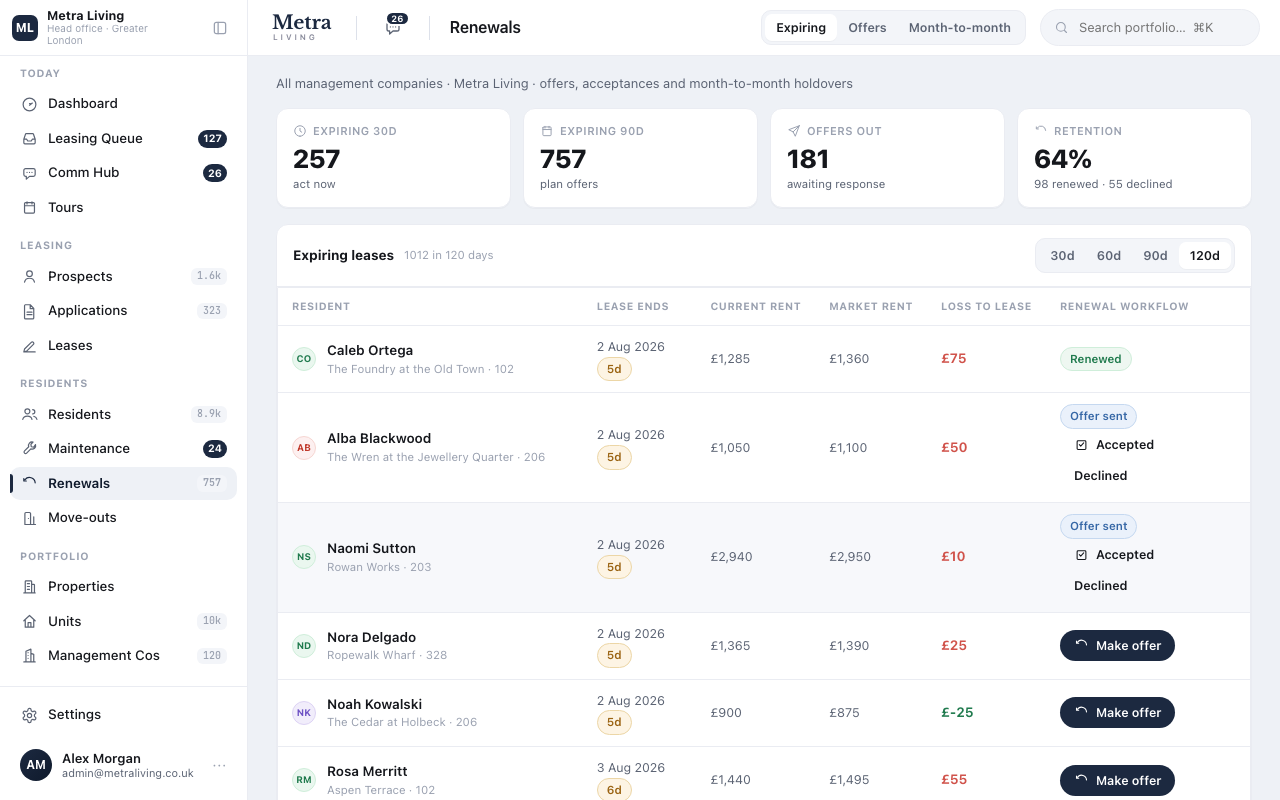Viewport: 1280px width, 800px height.
Task: Collapse the sidebar panel icon
Action: [220, 28]
